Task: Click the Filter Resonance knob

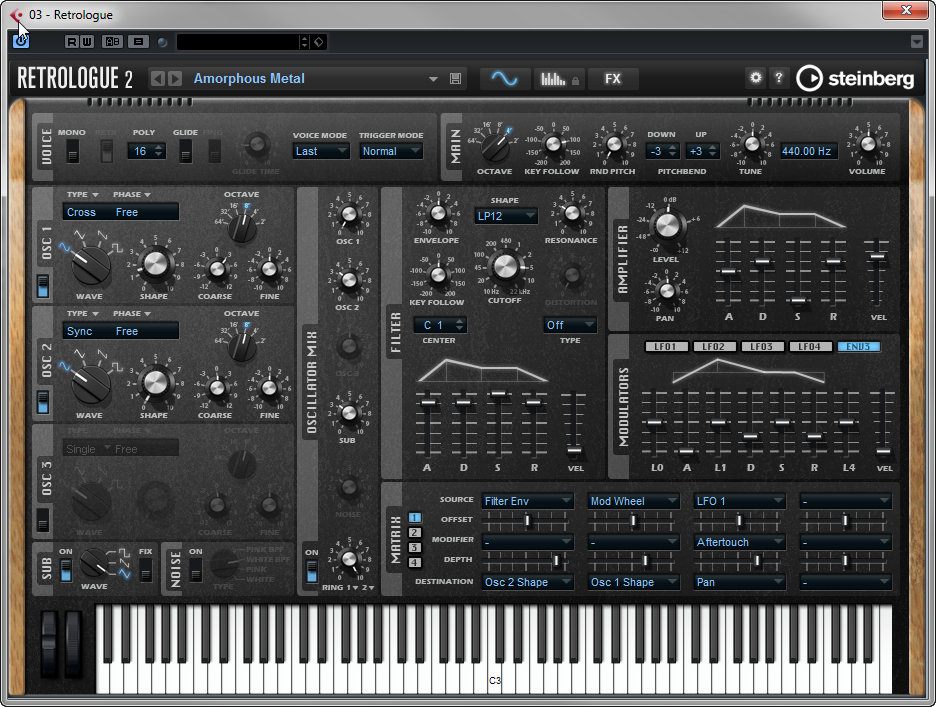Action: point(571,213)
